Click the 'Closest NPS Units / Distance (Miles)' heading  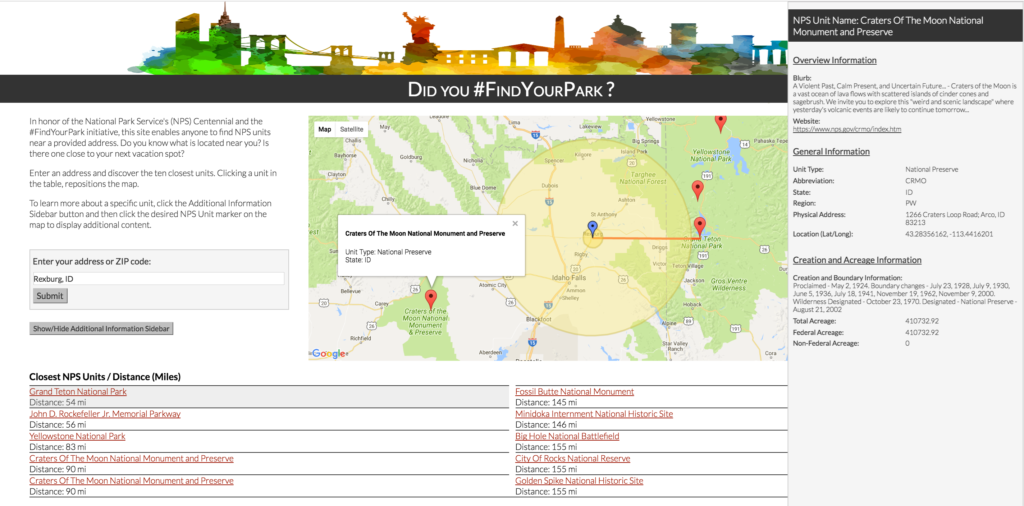105,377
